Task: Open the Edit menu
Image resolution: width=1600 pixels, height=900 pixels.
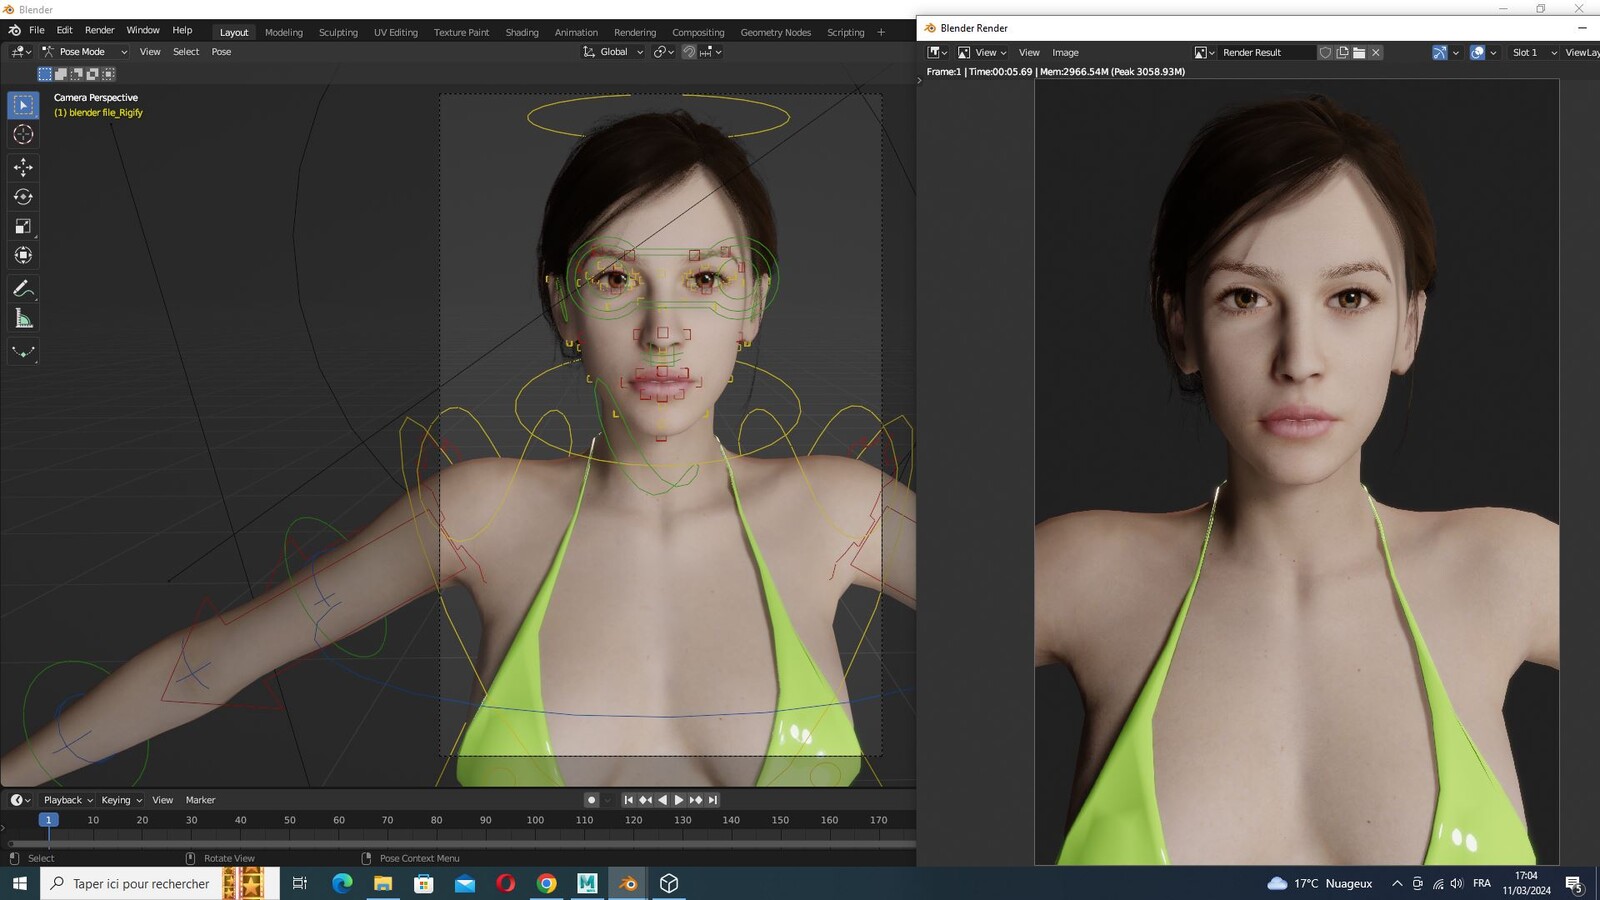Action: pyautogui.click(x=64, y=30)
